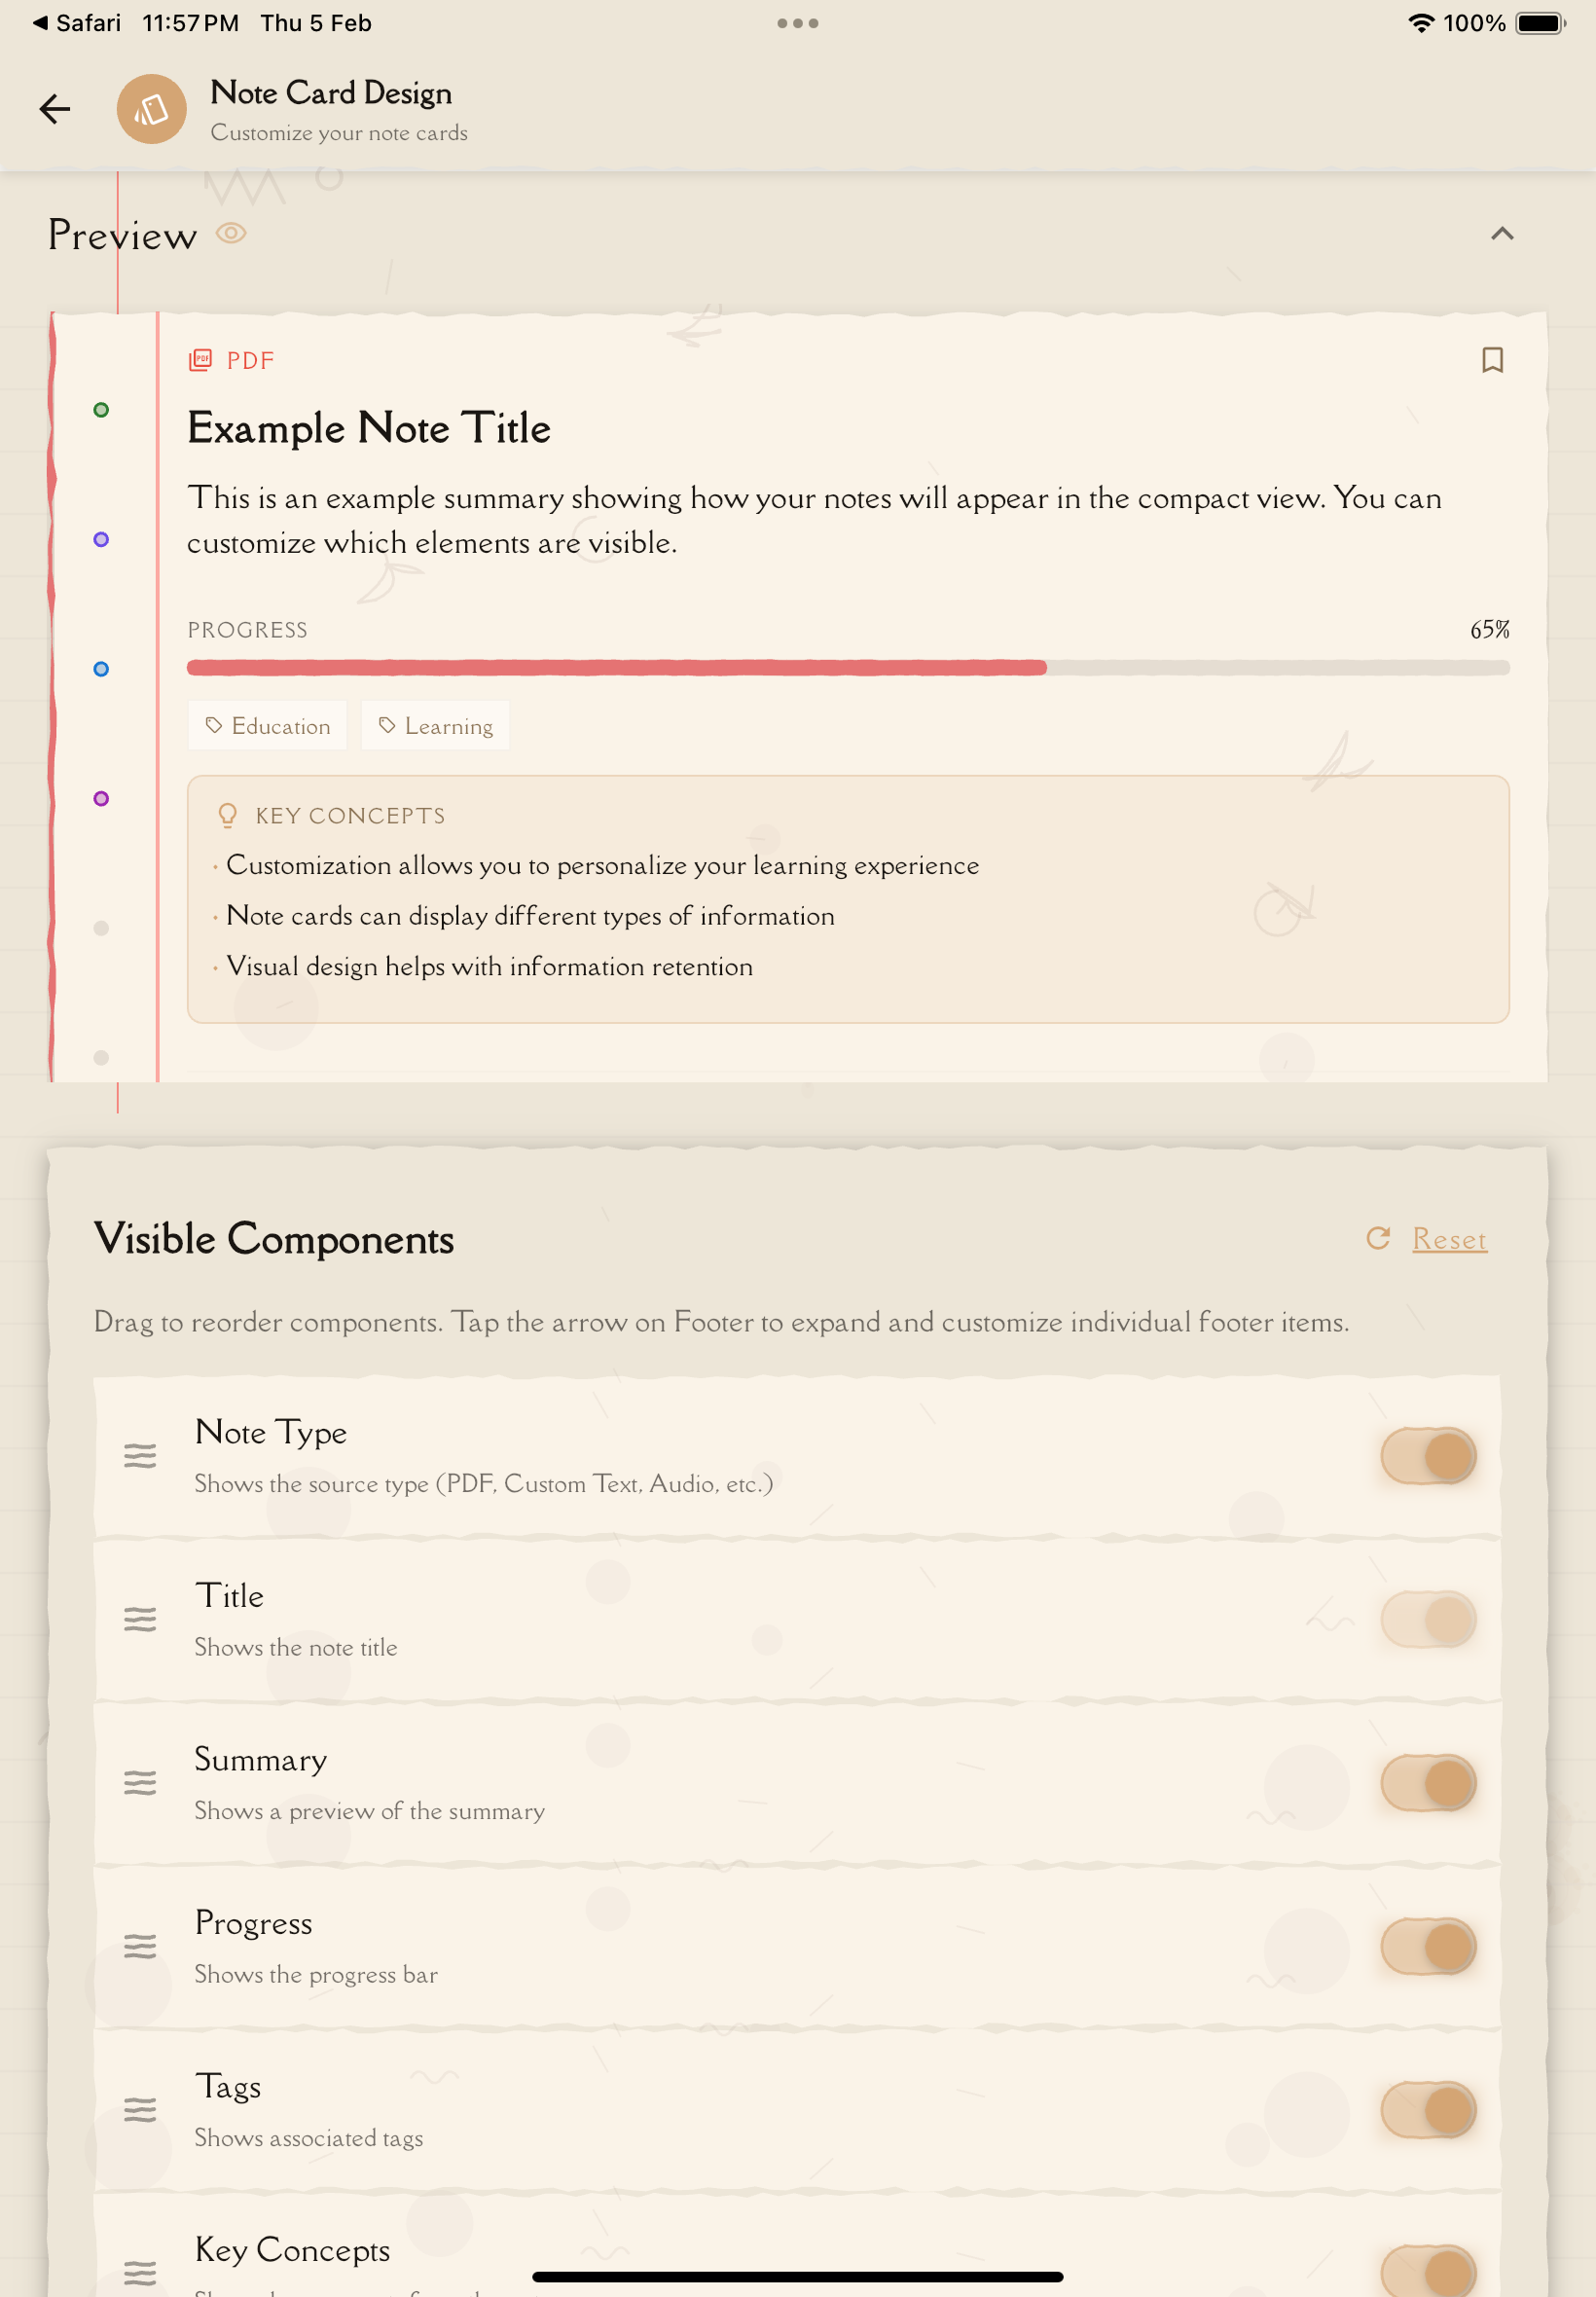
Task: Tap the PDF note type icon
Action: [x=200, y=360]
